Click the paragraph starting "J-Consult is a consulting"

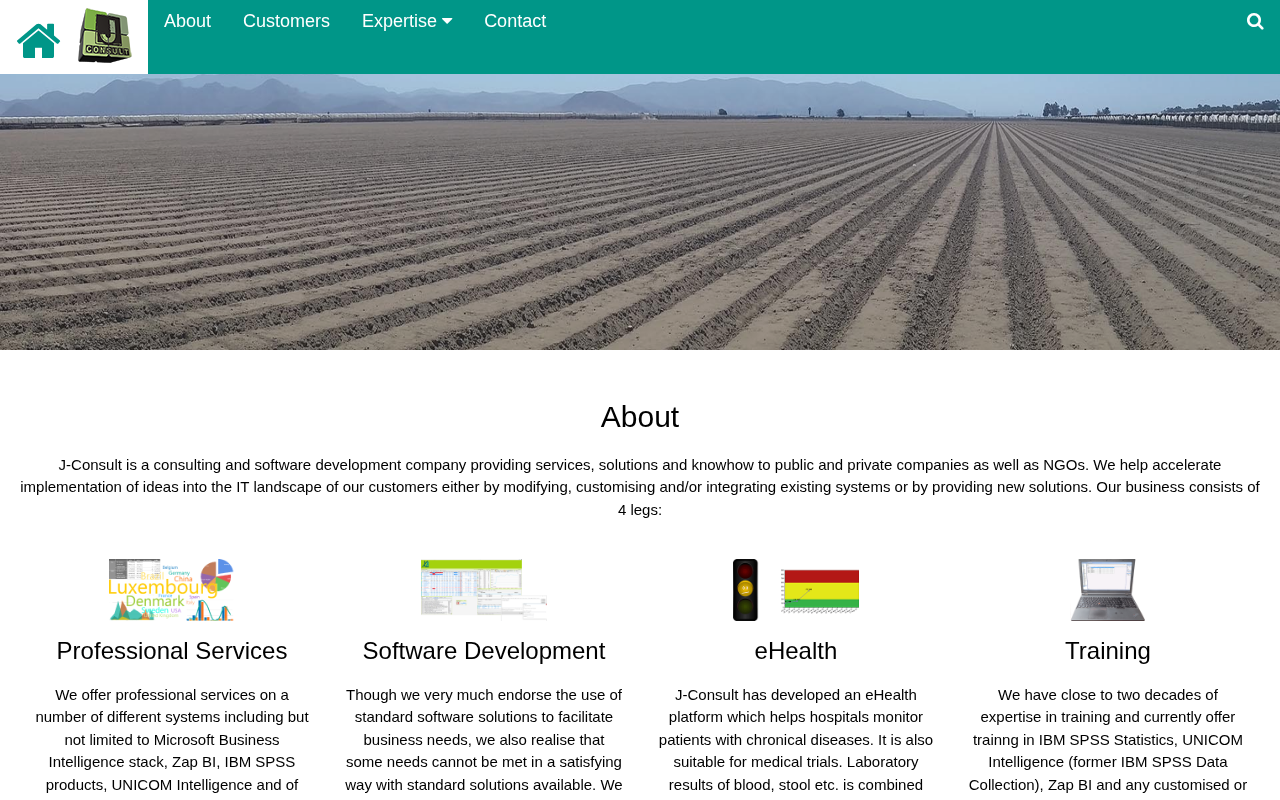tap(640, 487)
